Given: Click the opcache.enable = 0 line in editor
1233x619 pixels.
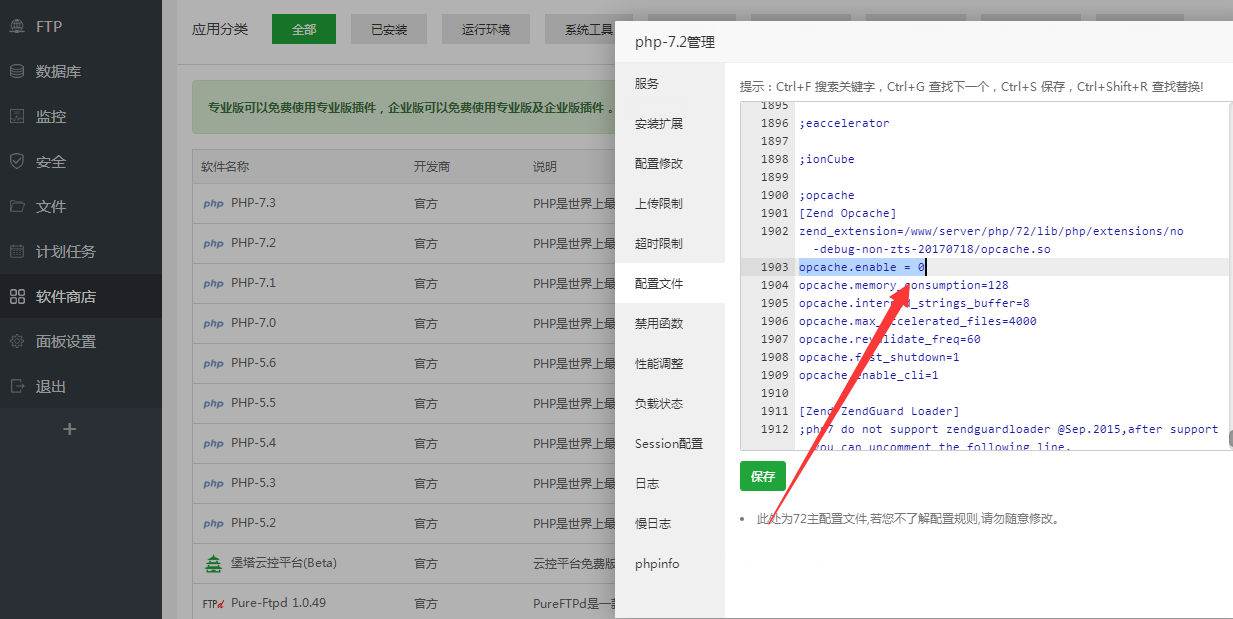Looking at the screenshot, I should pyautogui.click(x=862, y=267).
